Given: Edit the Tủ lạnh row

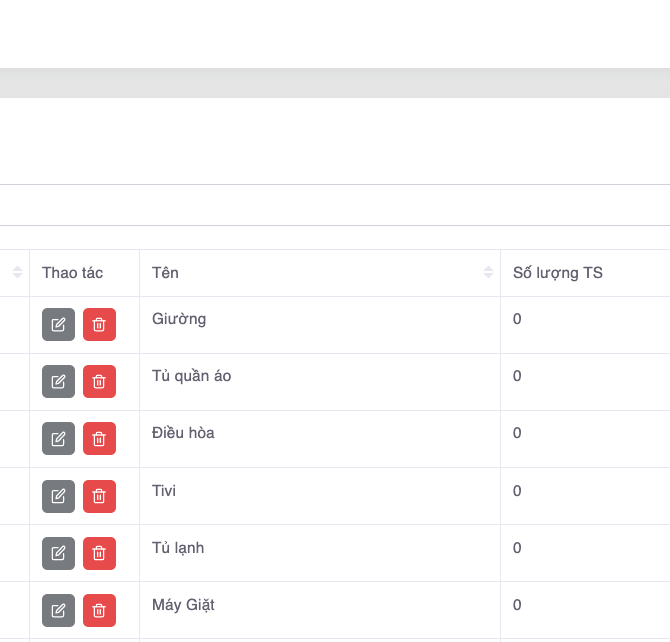Looking at the screenshot, I should click(x=58, y=553).
